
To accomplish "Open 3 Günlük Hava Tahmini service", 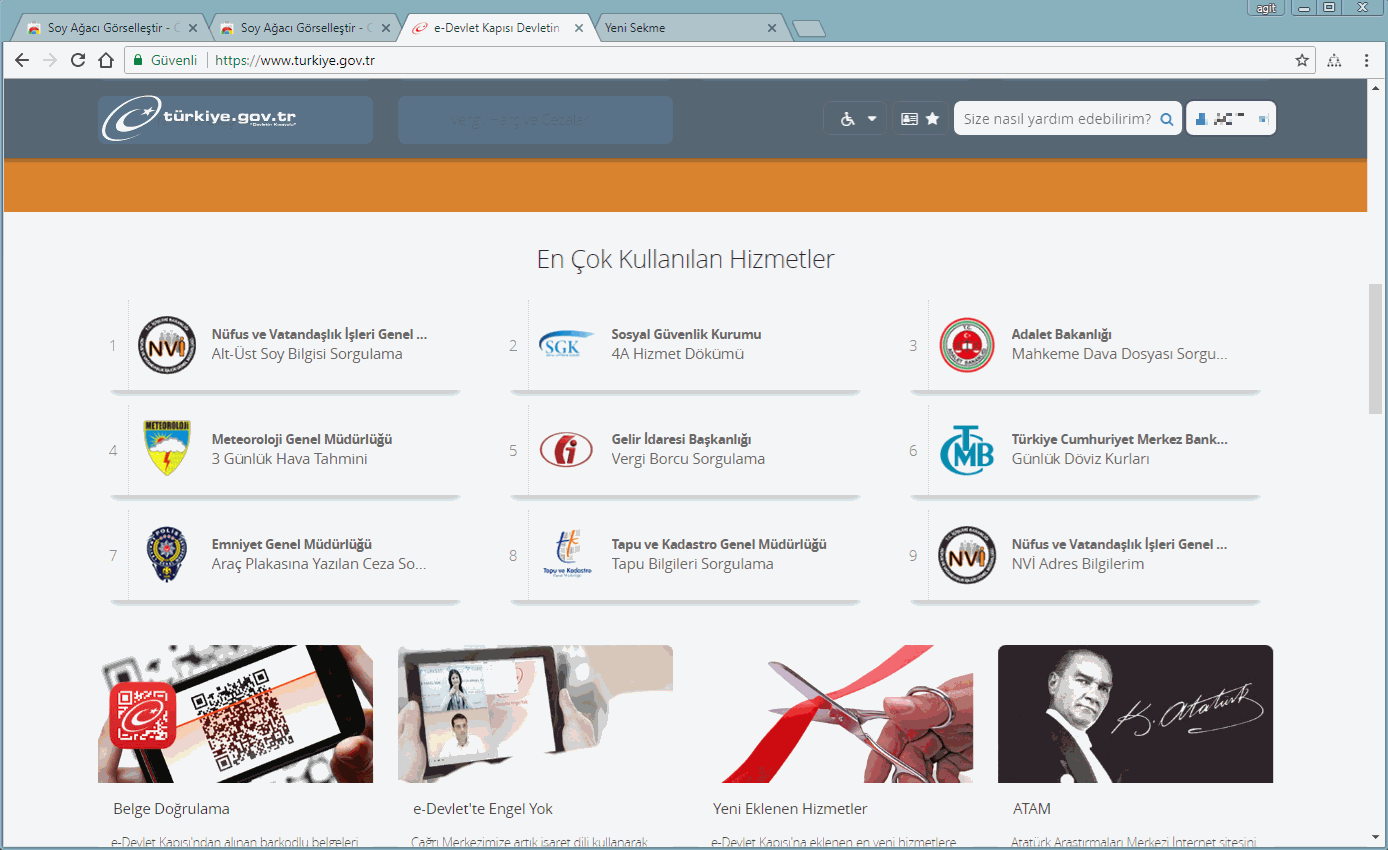I will pyautogui.click(x=290, y=459).
